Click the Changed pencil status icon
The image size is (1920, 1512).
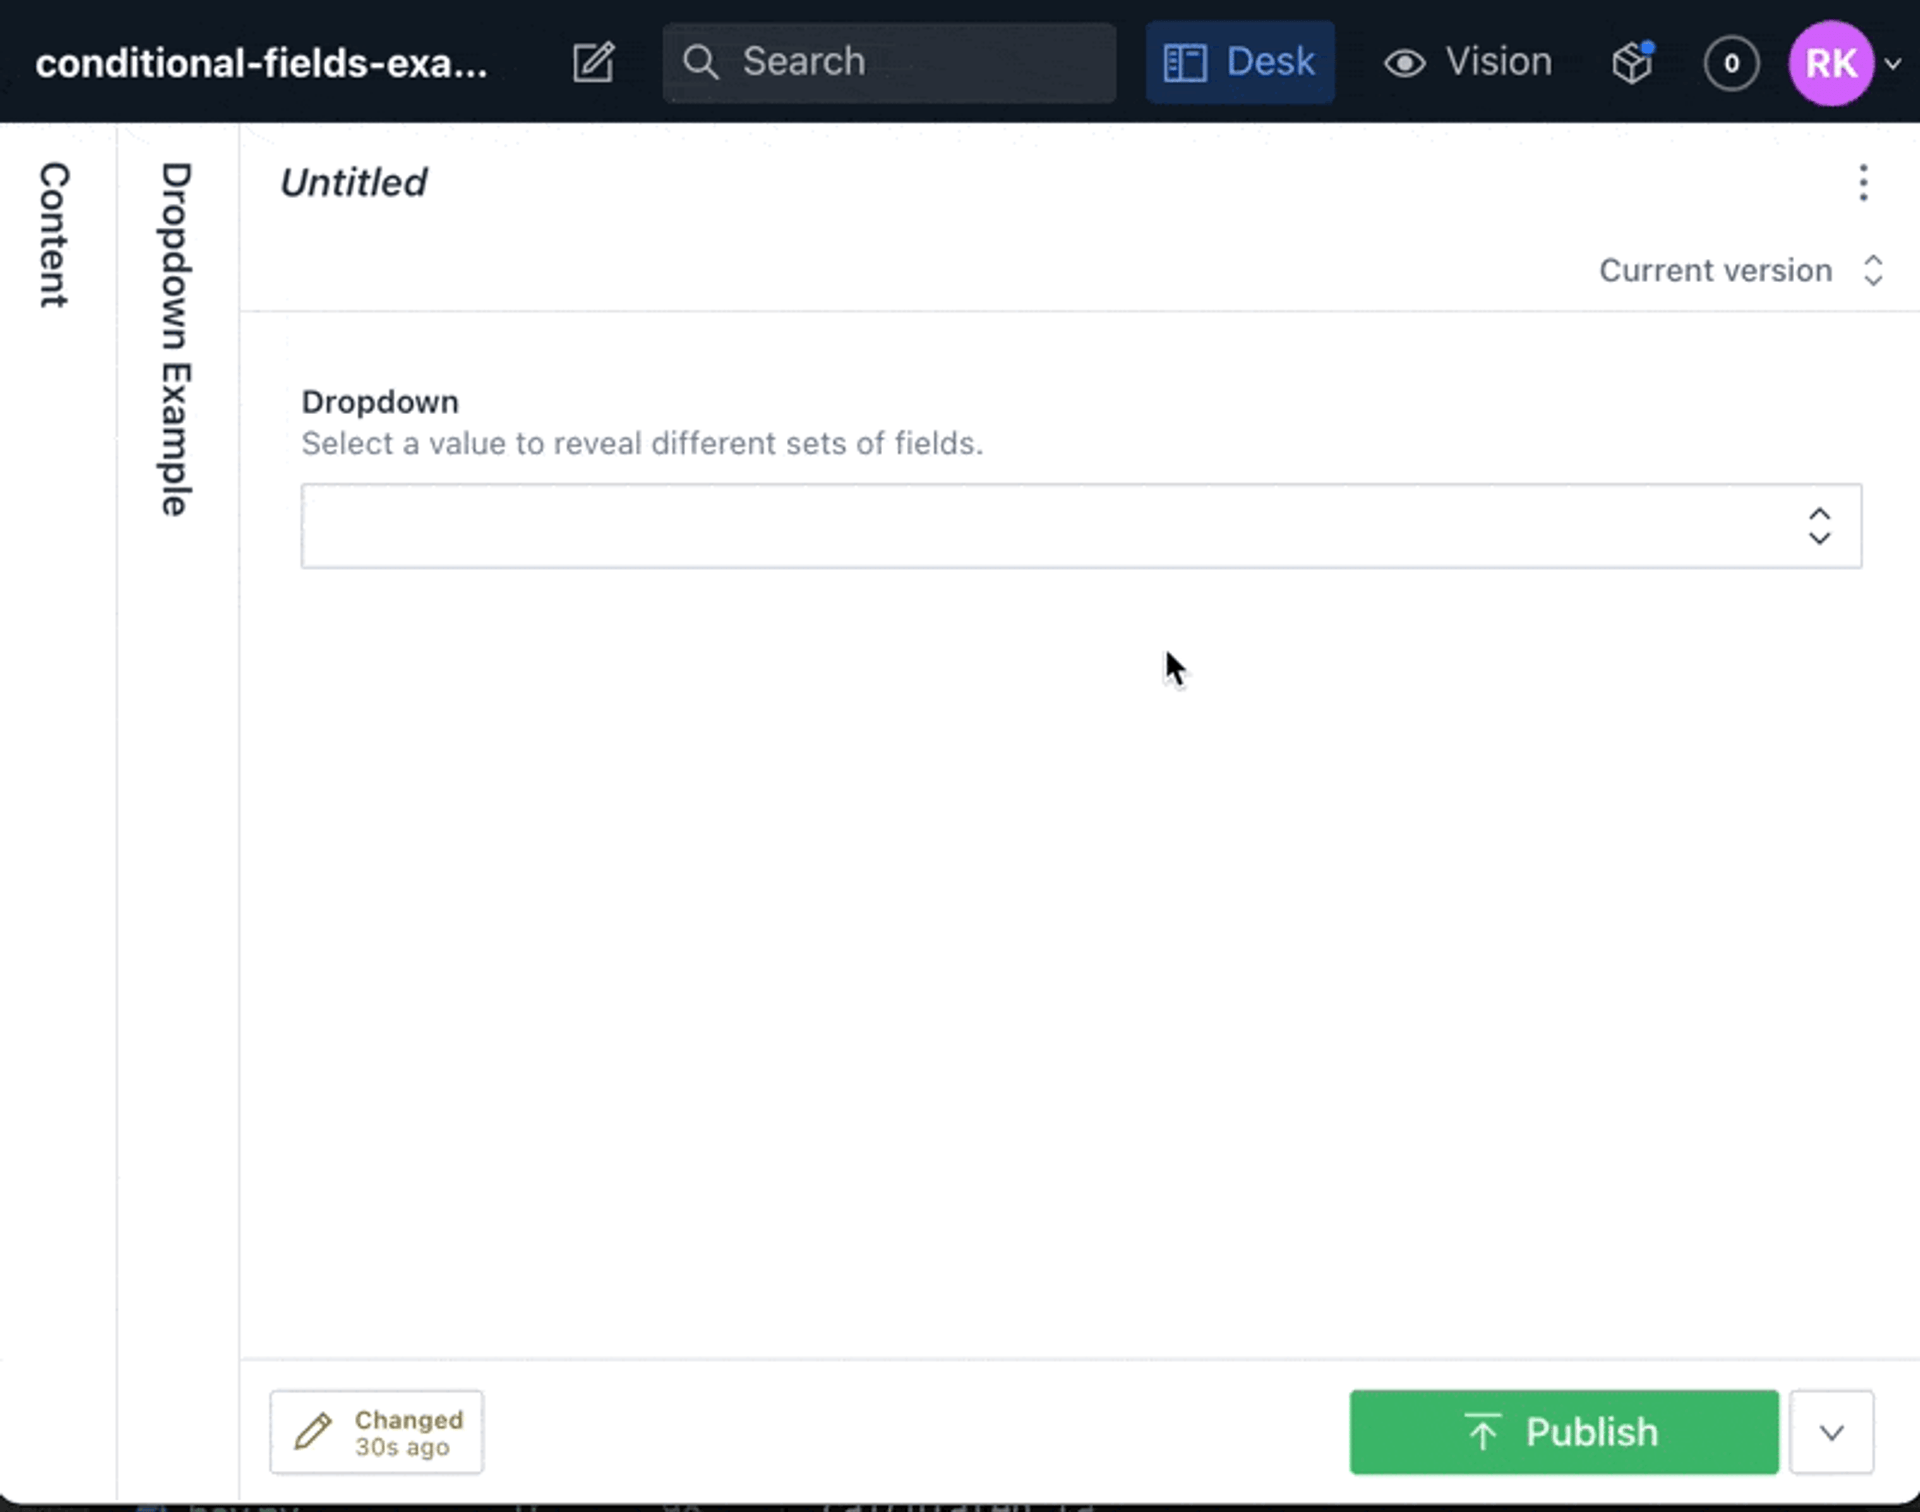tap(313, 1431)
